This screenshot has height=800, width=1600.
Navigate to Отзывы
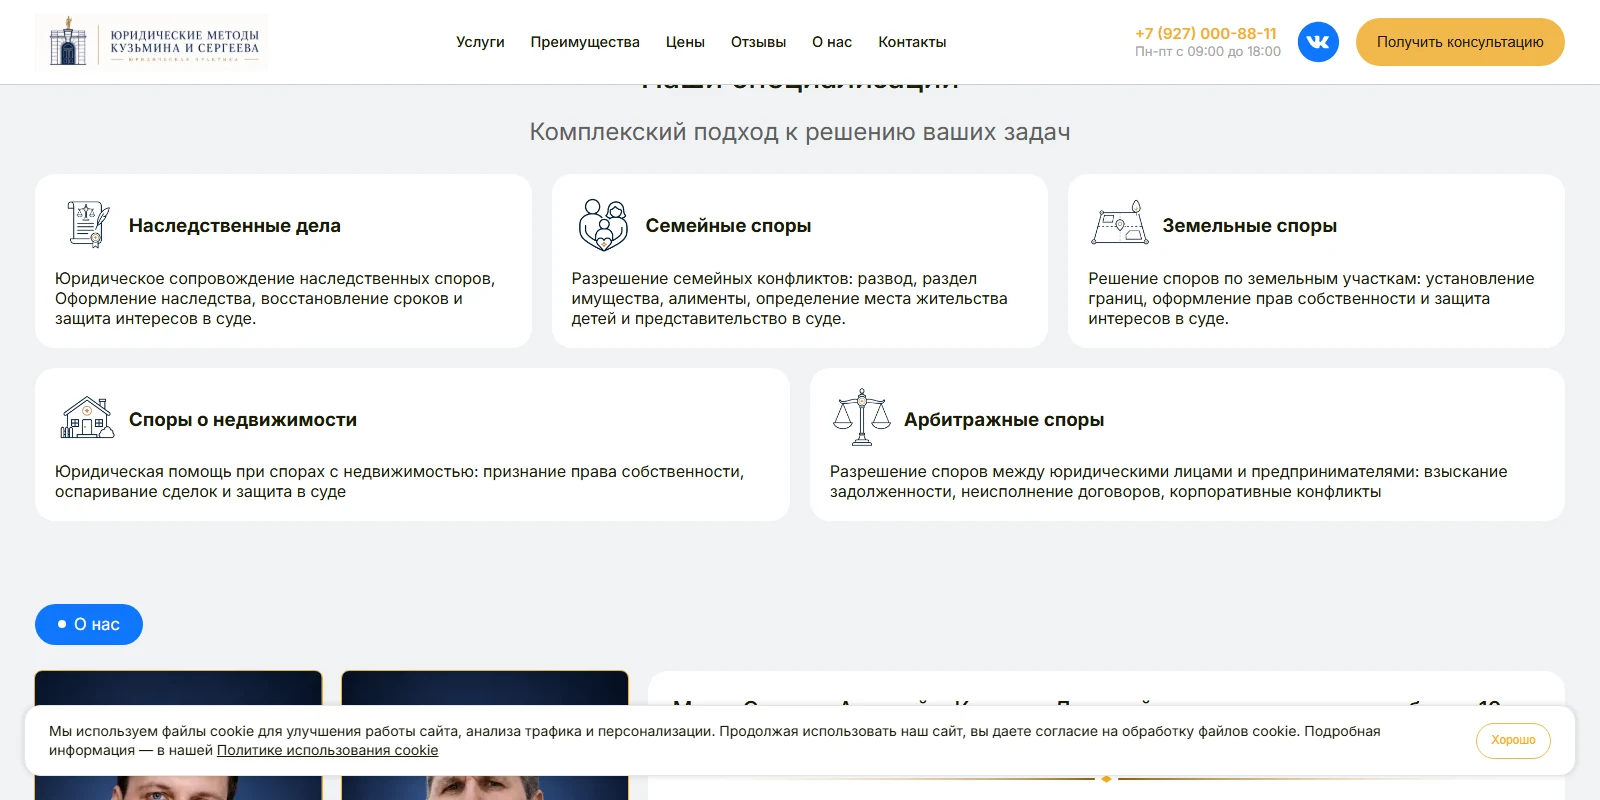coord(758,42)
